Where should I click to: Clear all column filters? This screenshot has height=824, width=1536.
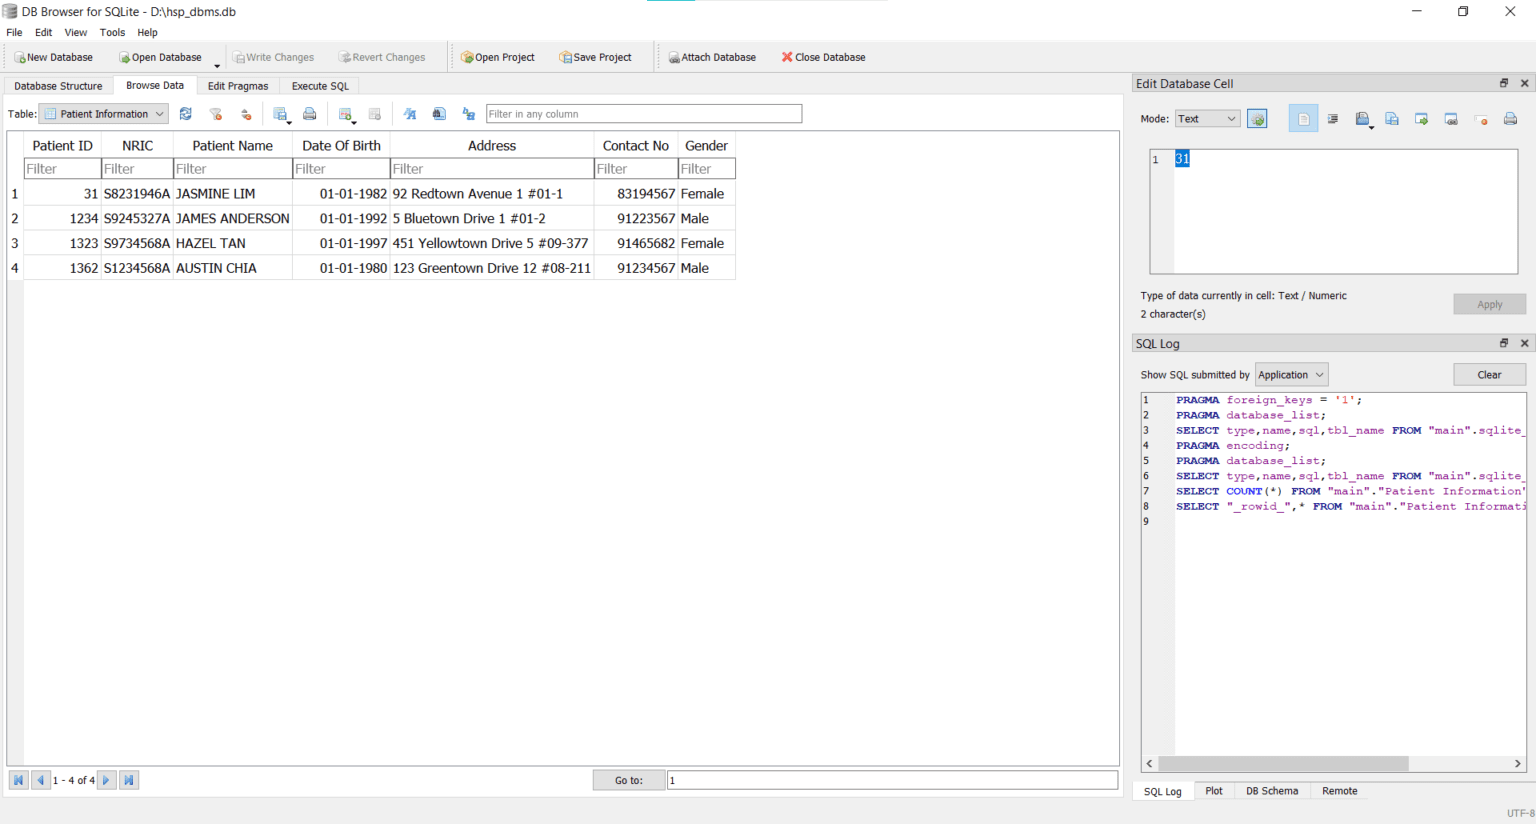pos(216,113)
